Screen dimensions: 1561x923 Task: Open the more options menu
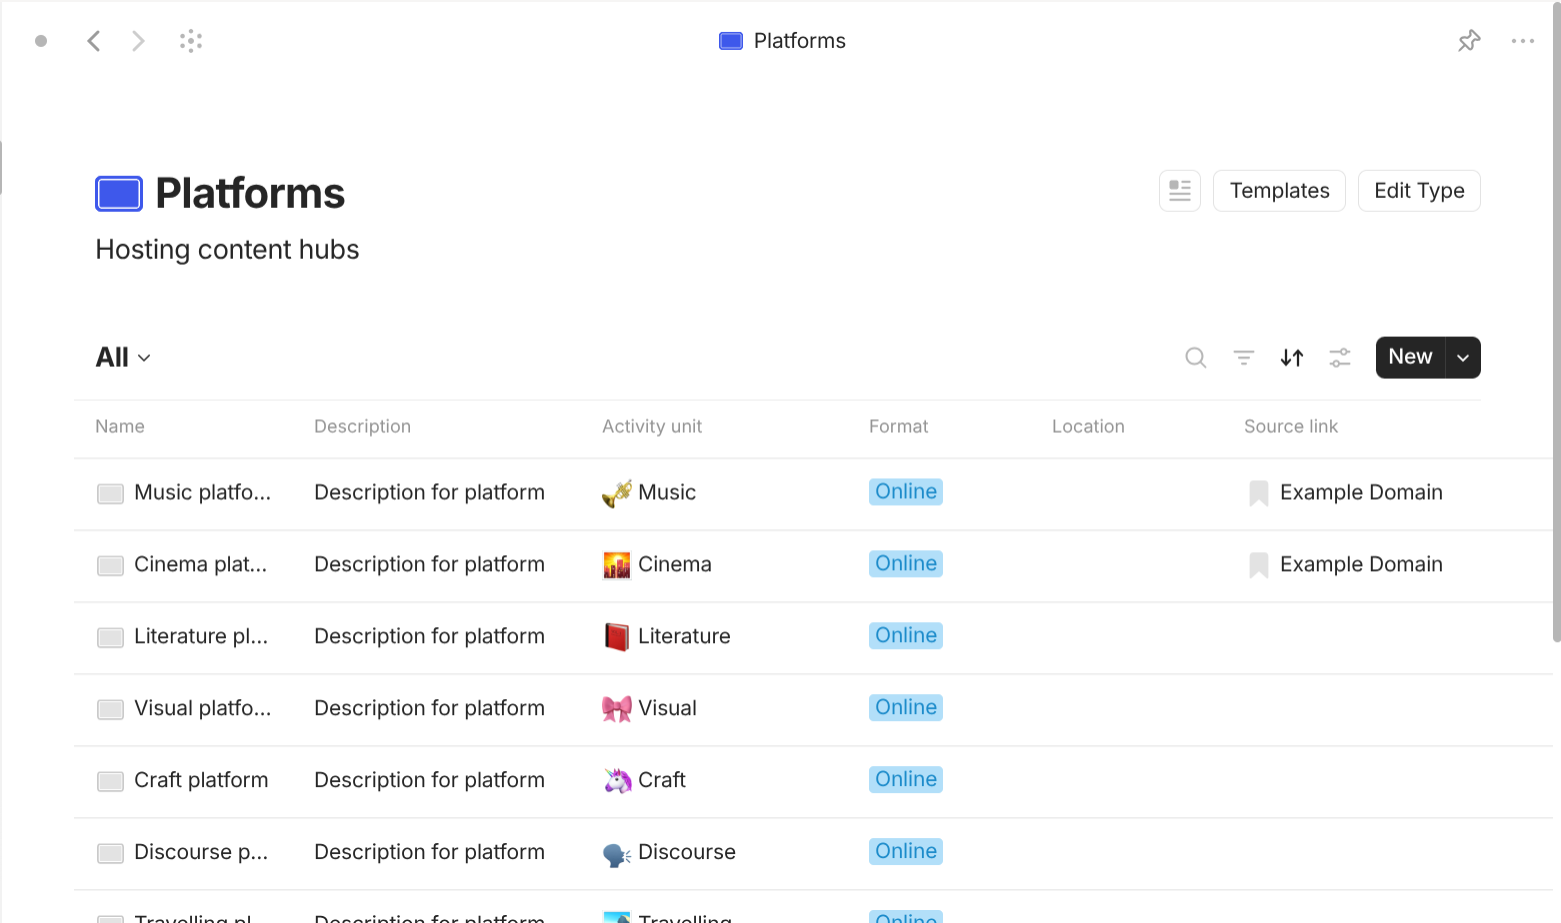point(1523,40)
